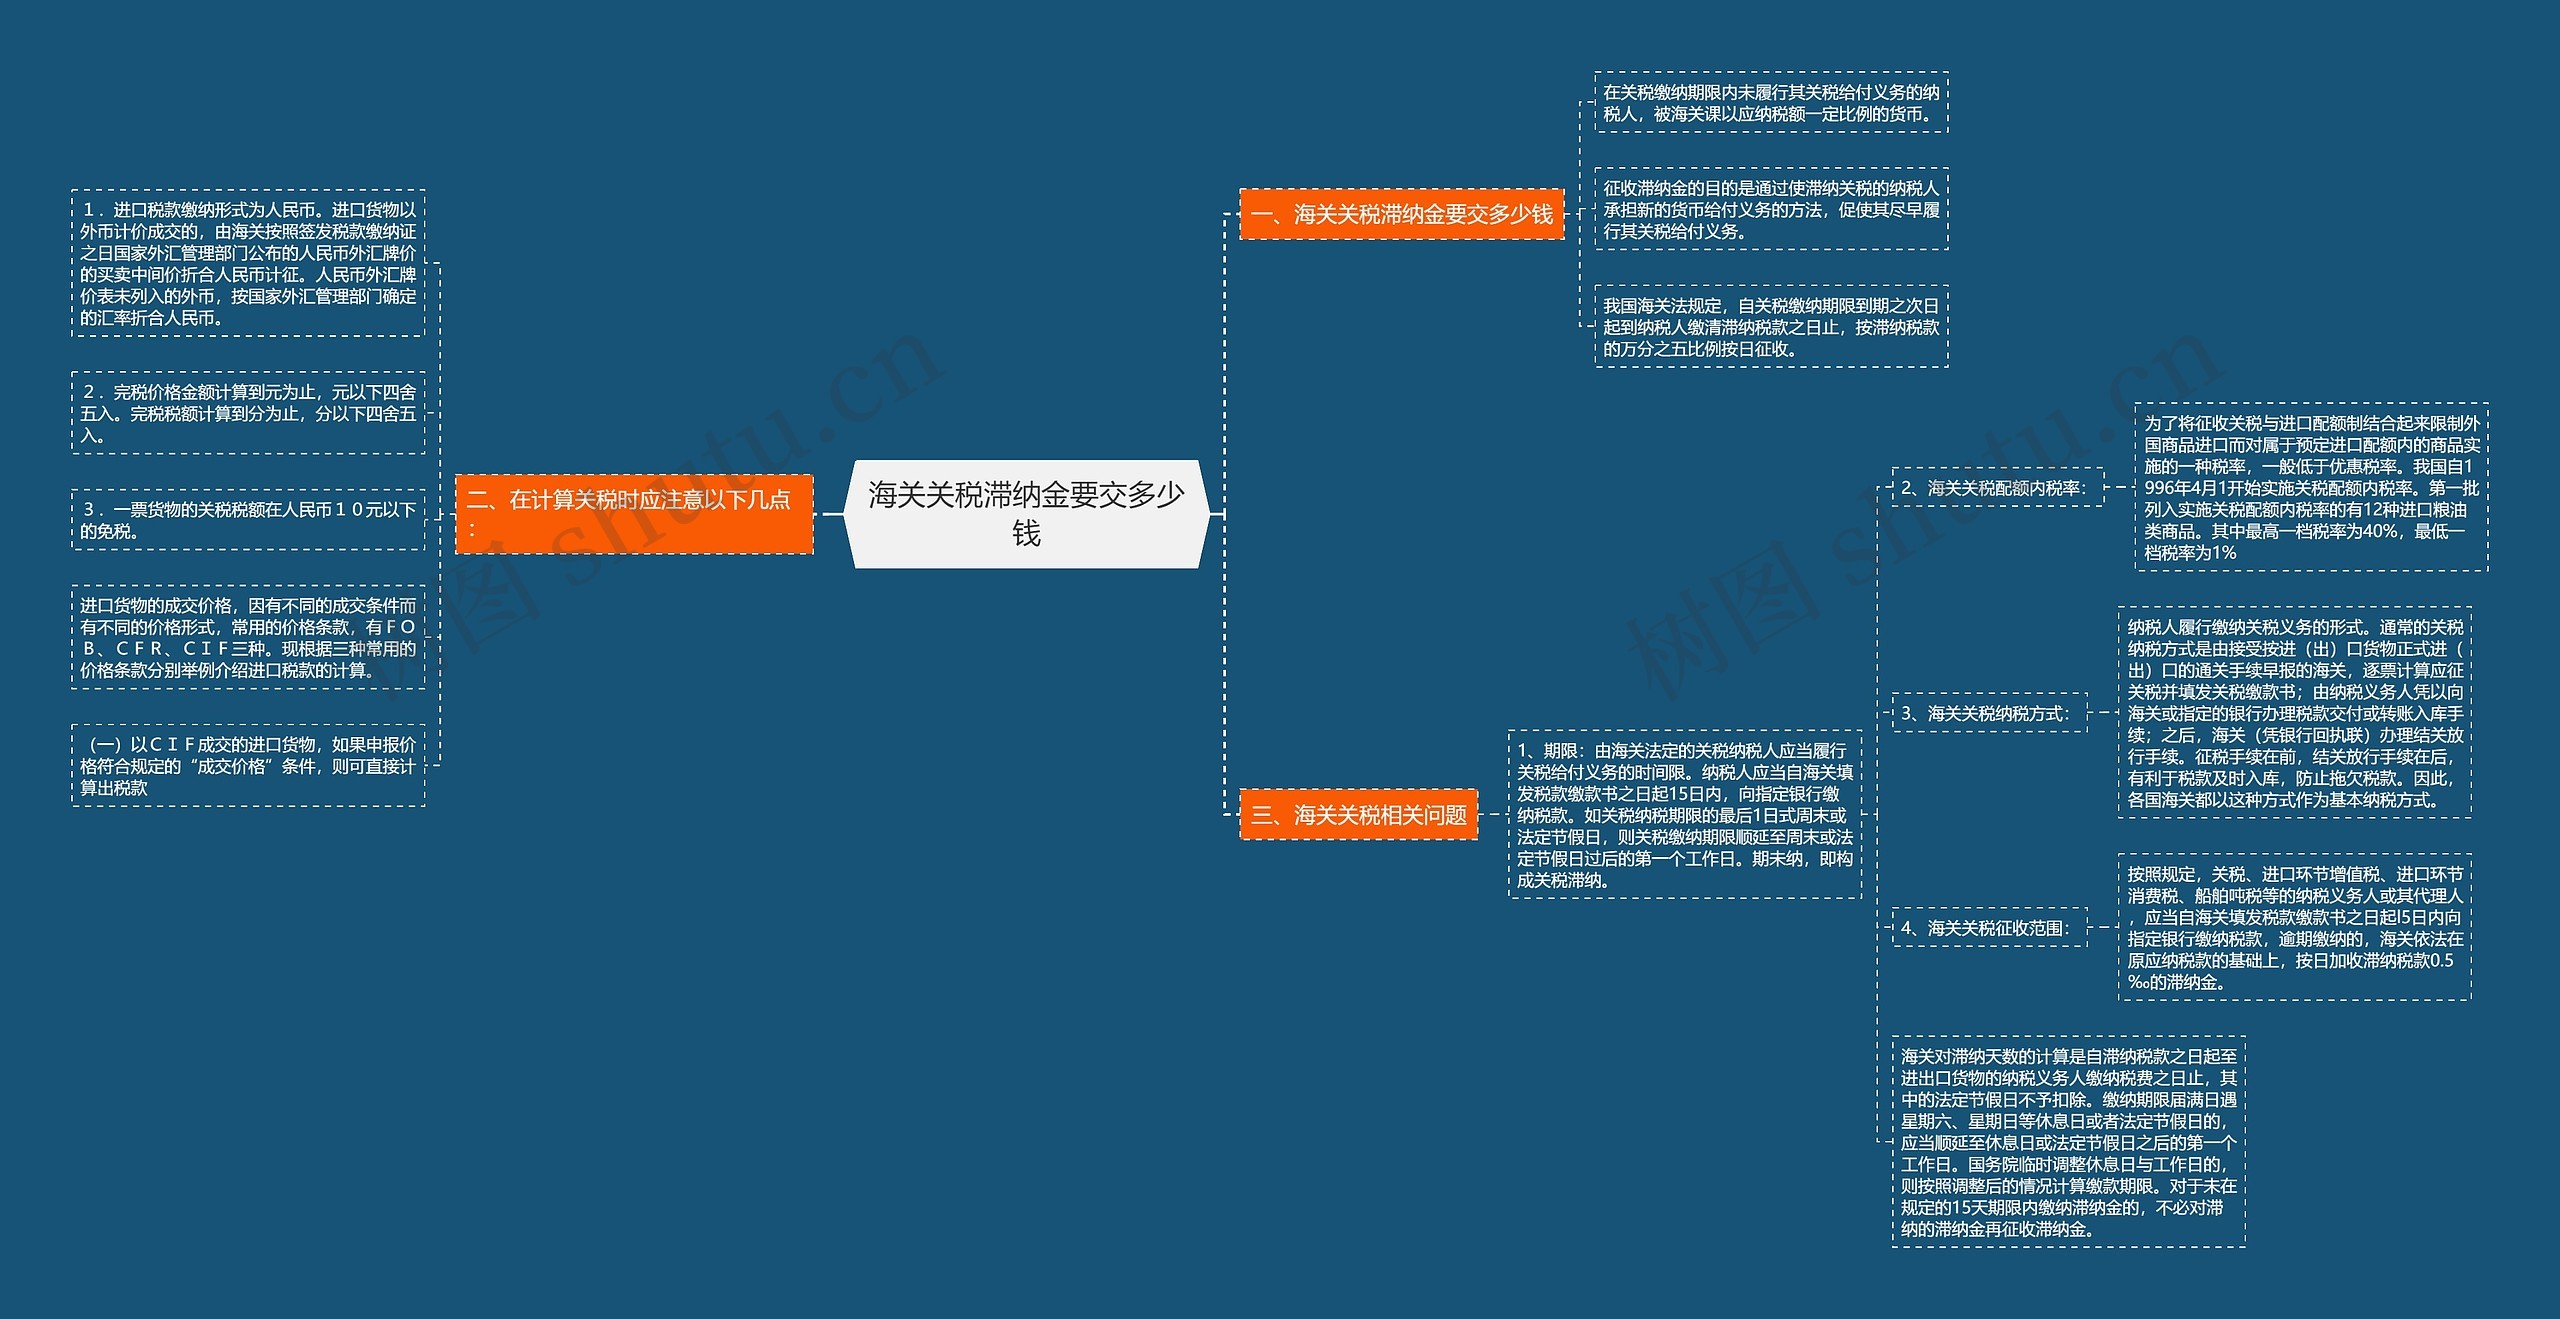The image size is (2560, 1319).
Task: Select note starting 进口货物的成交价格
Action: (x=248, y=638)
